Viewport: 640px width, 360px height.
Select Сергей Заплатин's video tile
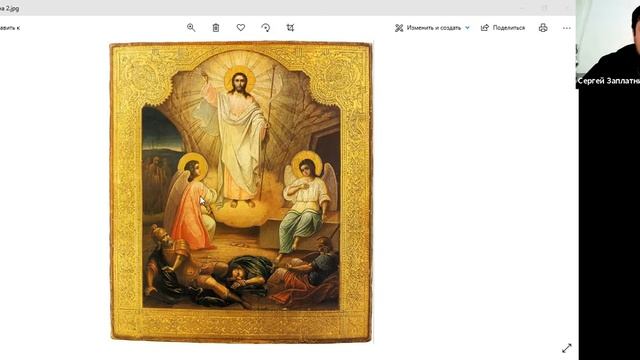click(x=608, y=44)
